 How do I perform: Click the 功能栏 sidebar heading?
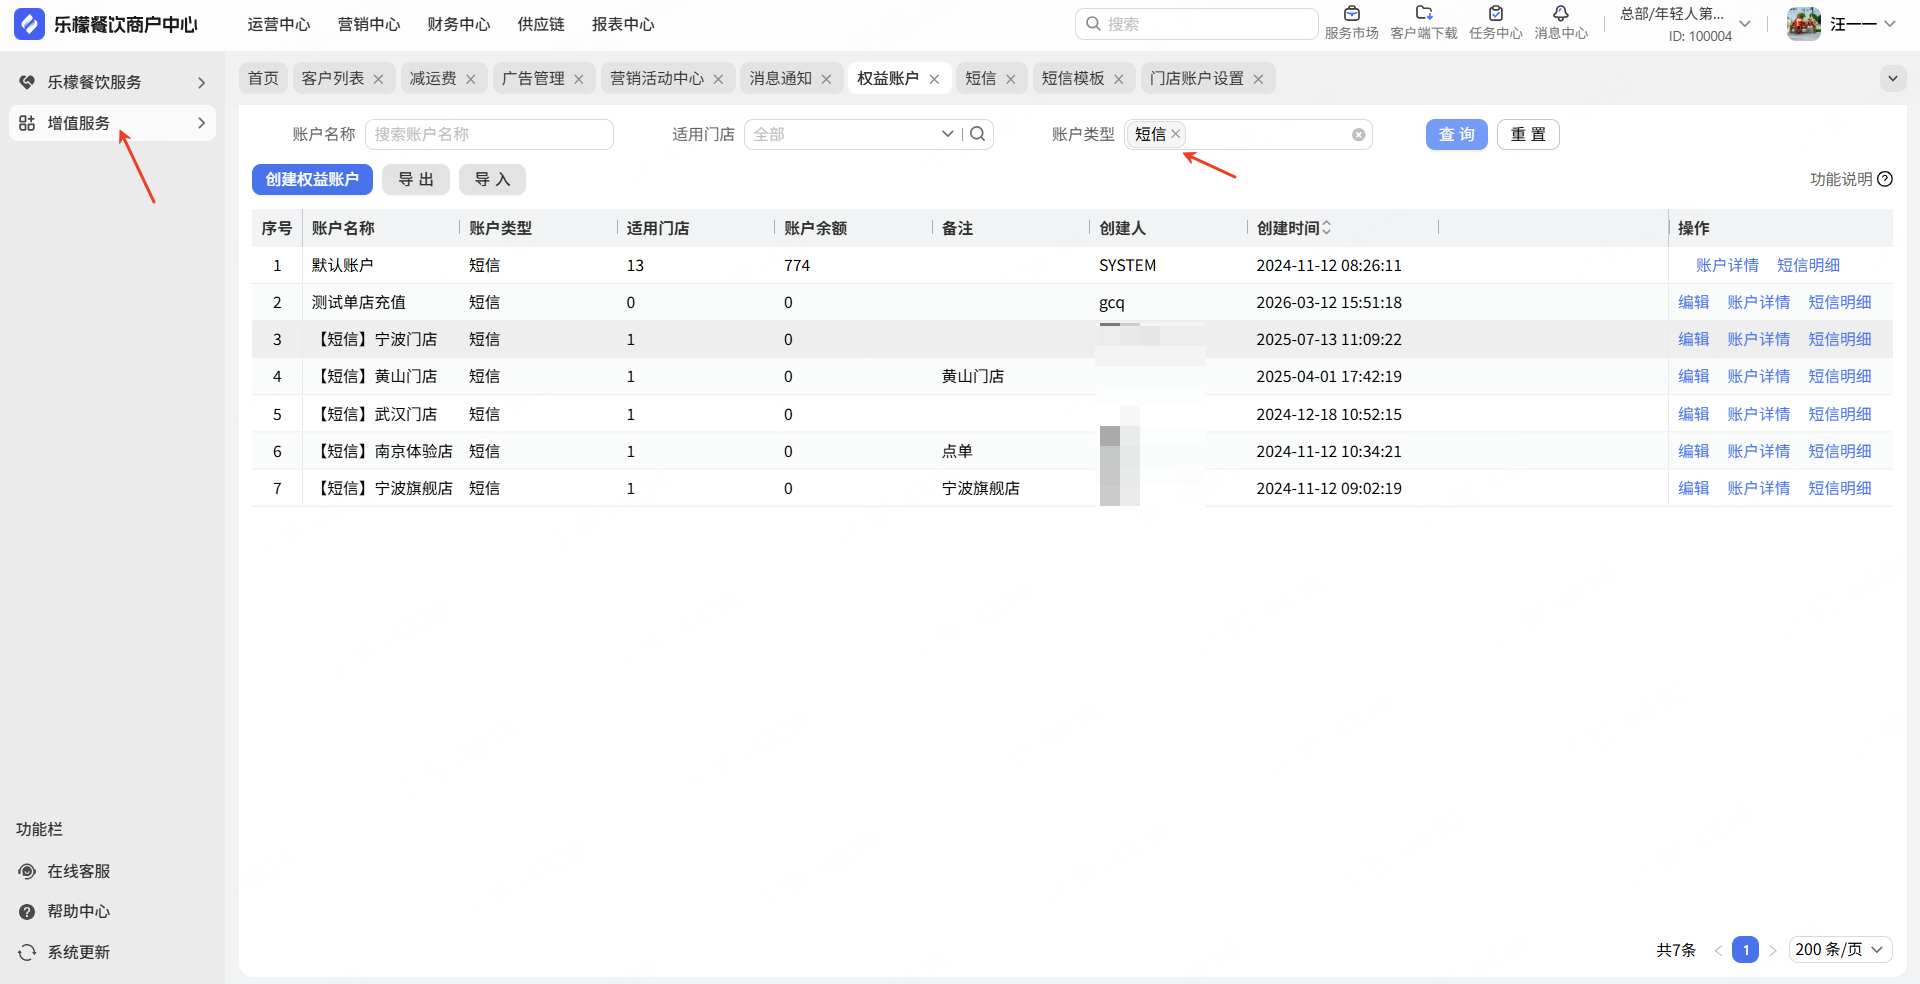click(39, 829)
